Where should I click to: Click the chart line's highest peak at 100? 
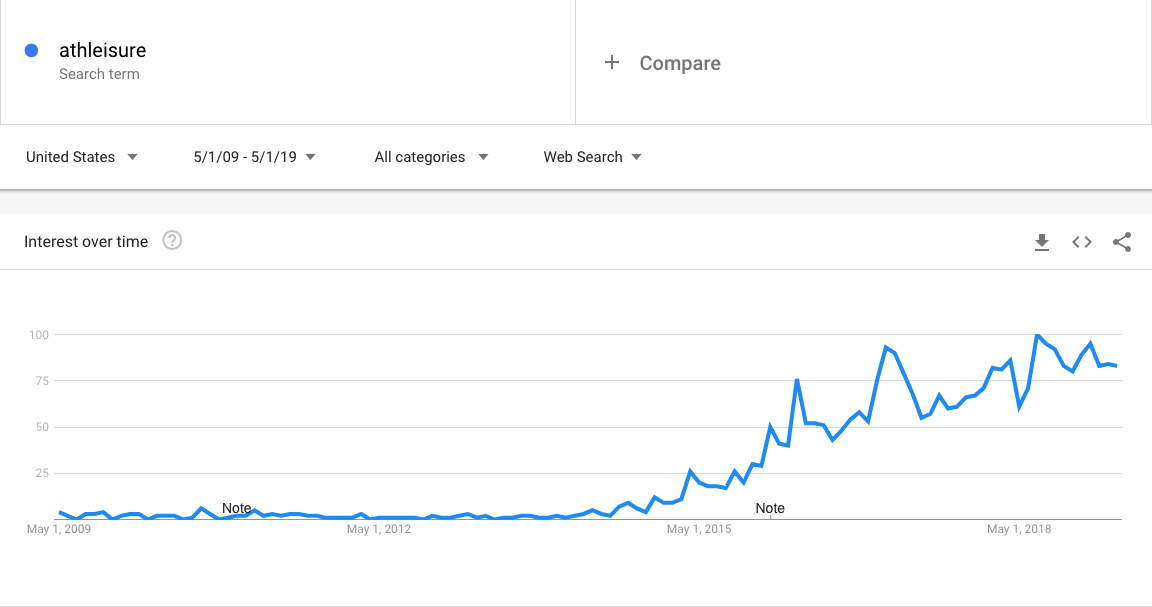click(1037, 335)
